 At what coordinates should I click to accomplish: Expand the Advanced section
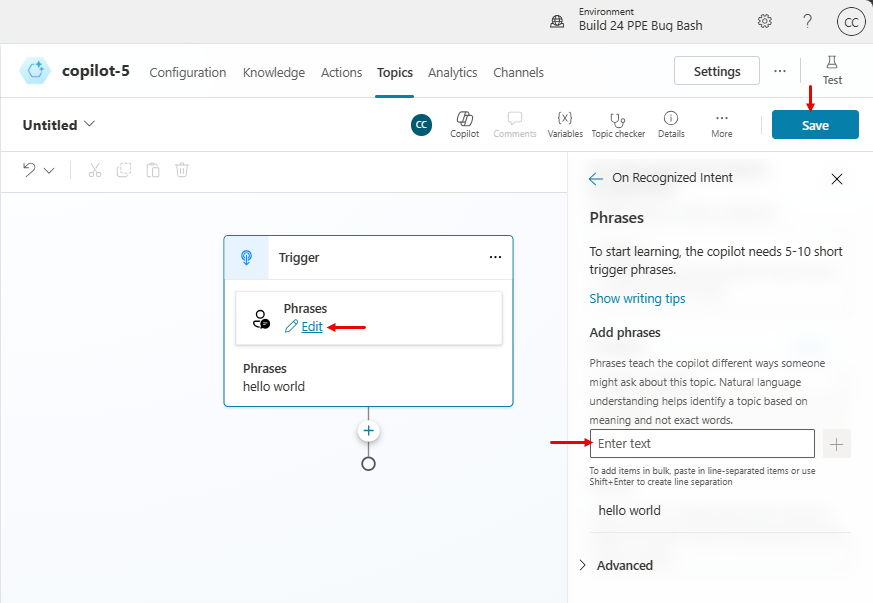(616, 565)
